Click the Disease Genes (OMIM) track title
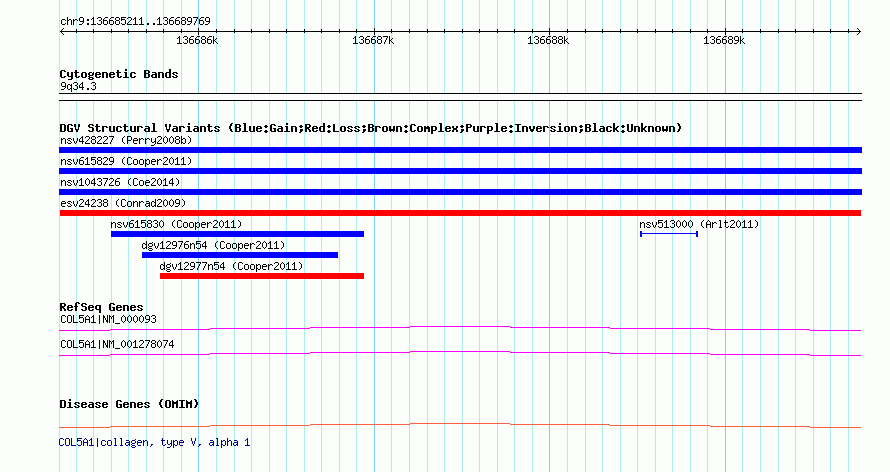The image size is (890, 472). pyautogui.click(x=129, y=404)
